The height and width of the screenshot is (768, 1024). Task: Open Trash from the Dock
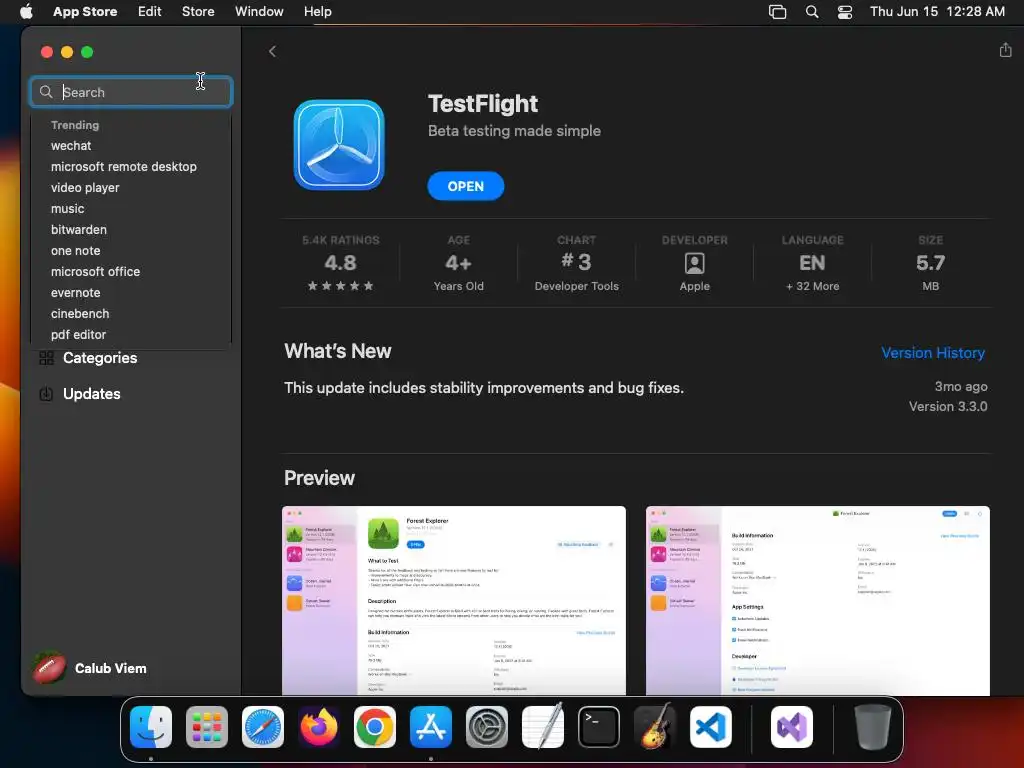coord(872,727)
